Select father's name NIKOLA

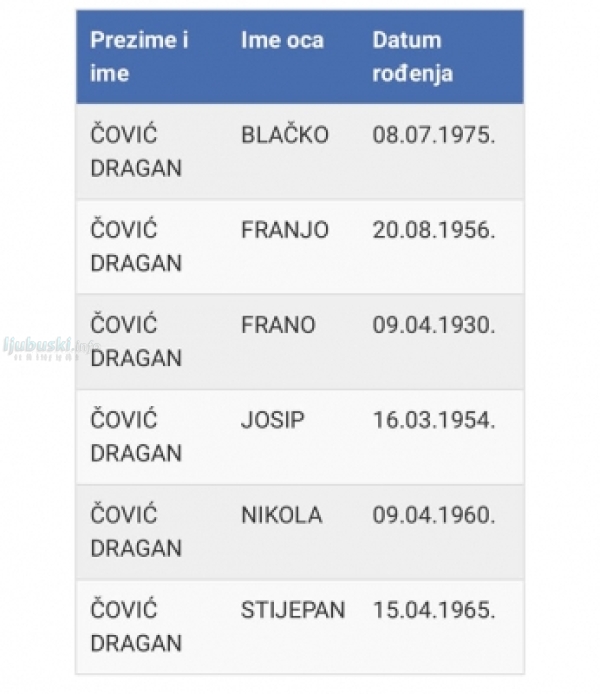click(x=281, y=515)
